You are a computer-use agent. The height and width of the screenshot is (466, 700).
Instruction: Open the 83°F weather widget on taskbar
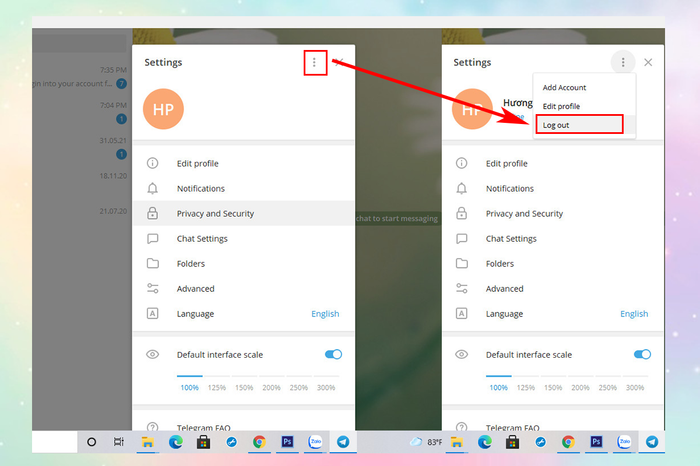click(425, 441)
